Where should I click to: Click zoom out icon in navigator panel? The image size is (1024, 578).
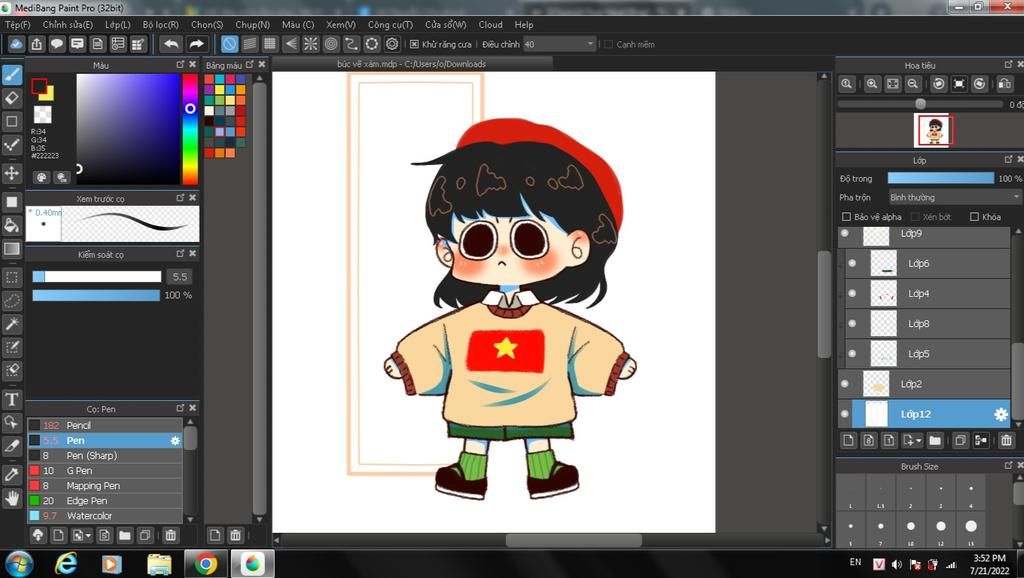point(913,84)
